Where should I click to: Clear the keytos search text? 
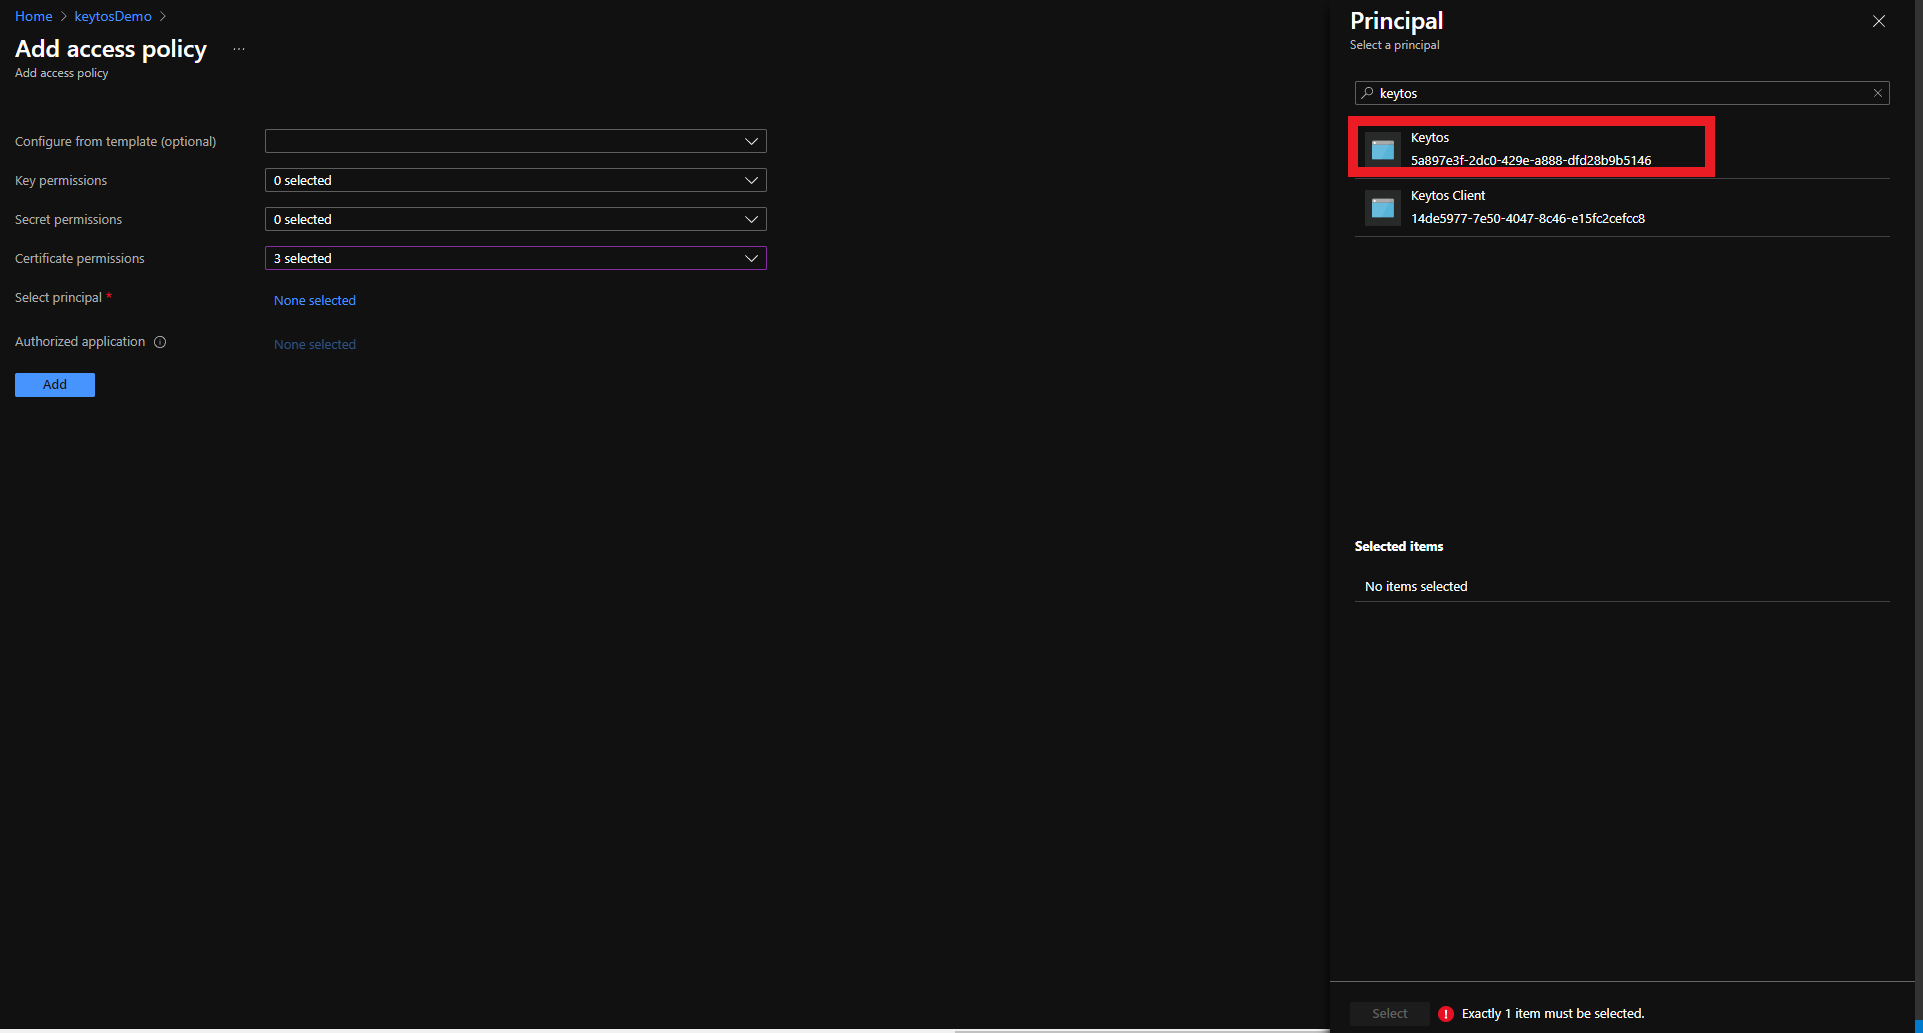[1878, 93]
